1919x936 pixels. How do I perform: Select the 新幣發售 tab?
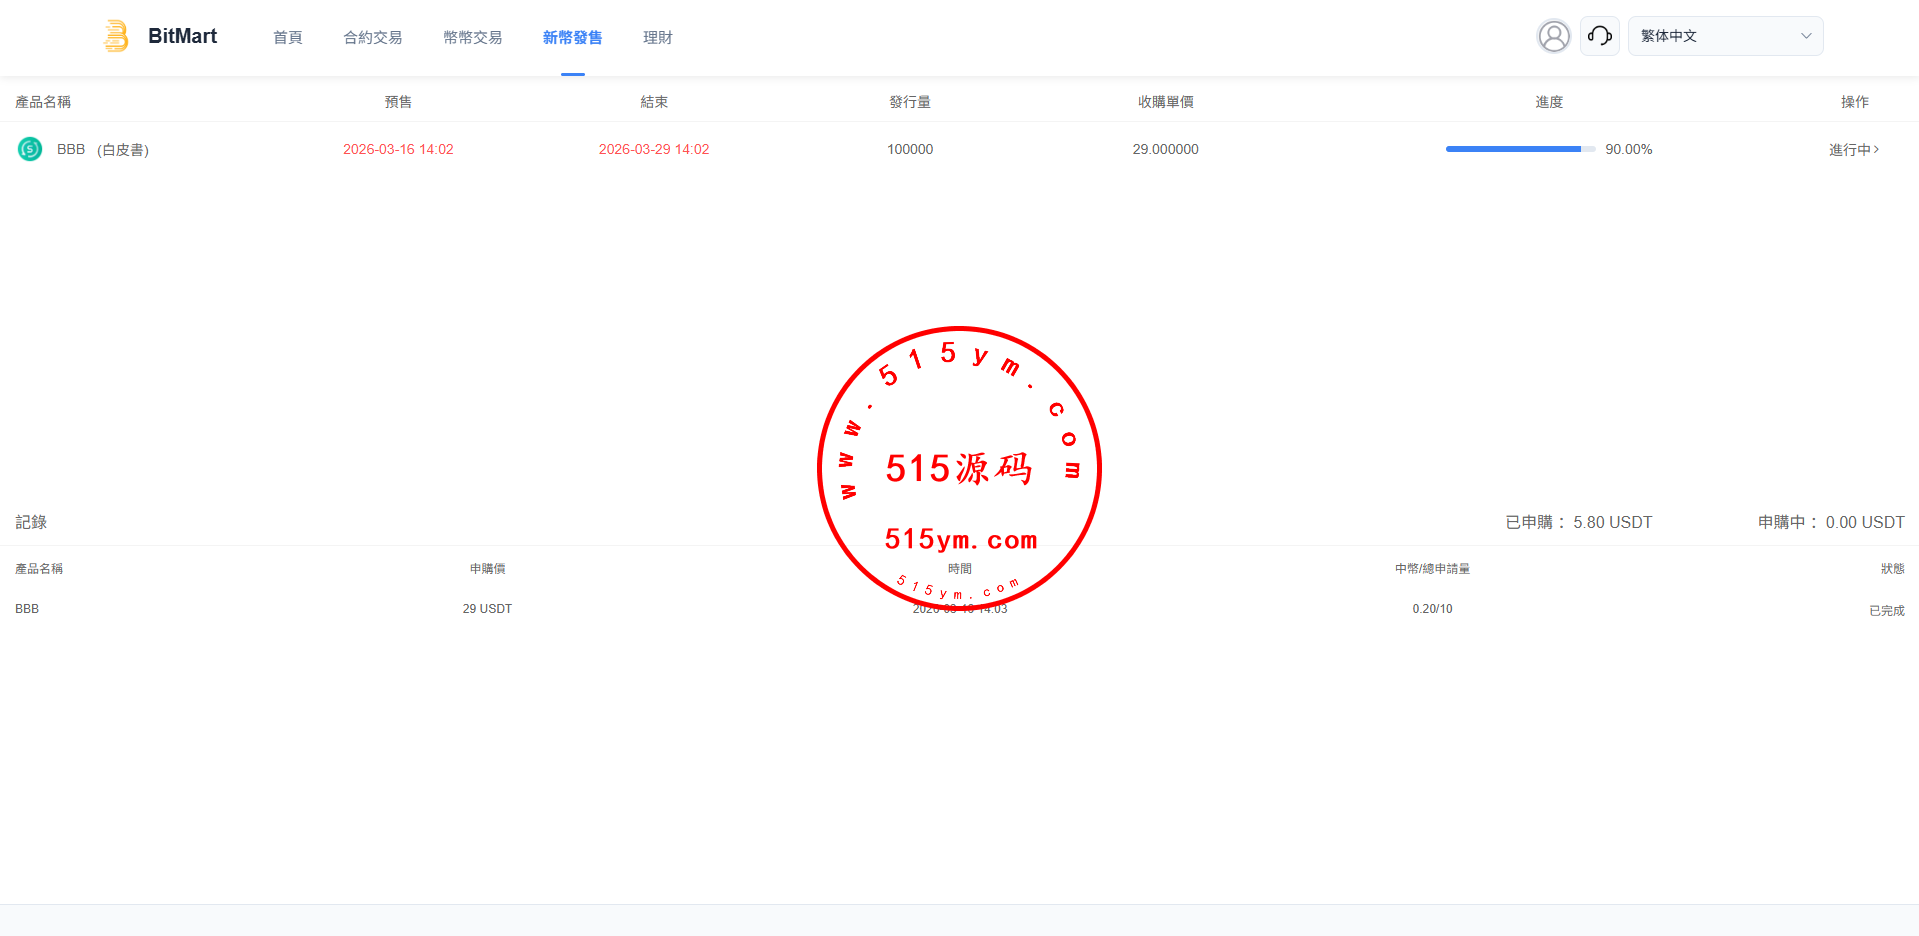coord(572,37)
